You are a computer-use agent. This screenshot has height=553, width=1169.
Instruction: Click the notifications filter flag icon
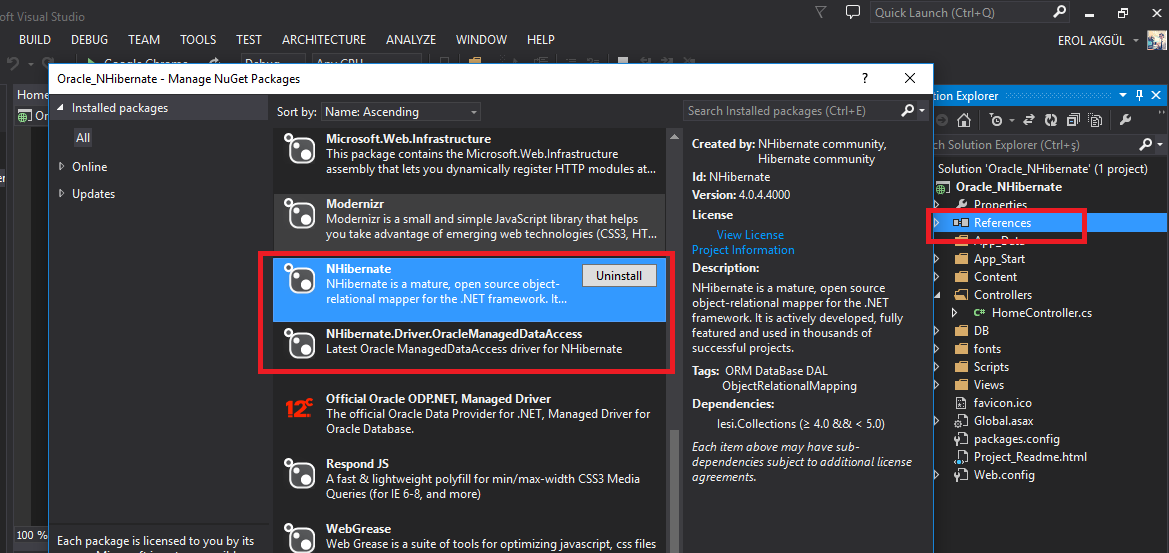point(821,13)
